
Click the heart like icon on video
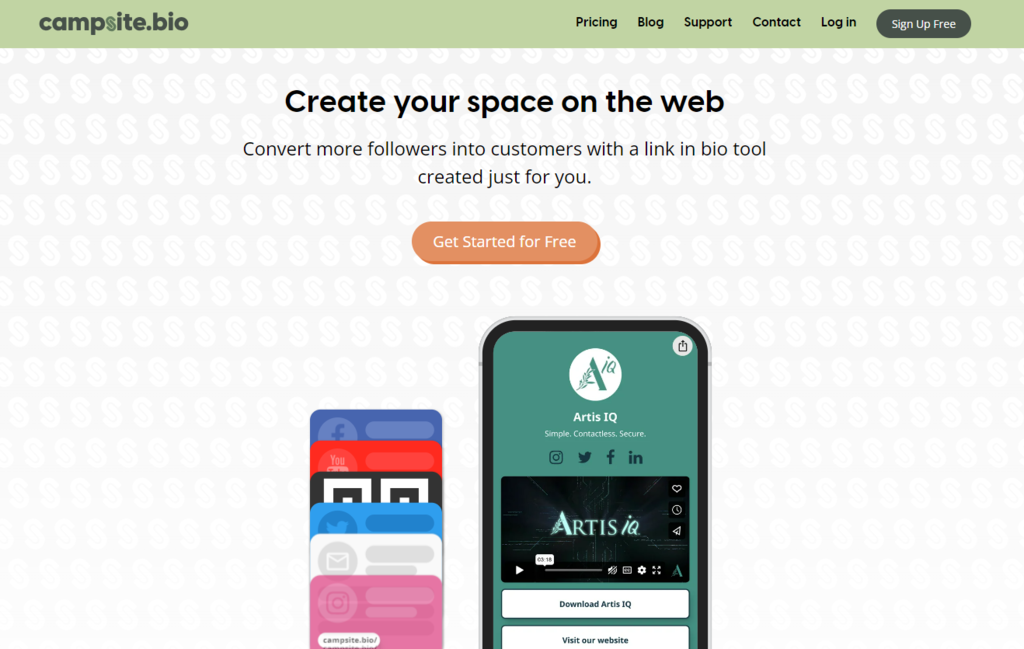coord(677,488)
